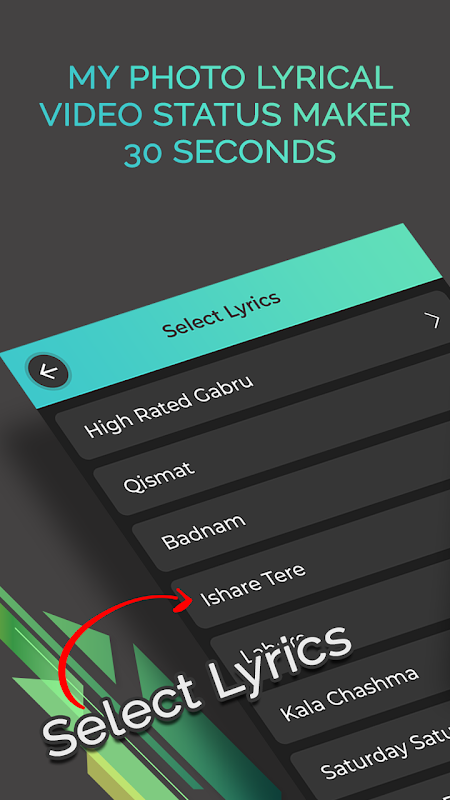
Task: Click the dark circle behind back arrow
Action: pos(48,371)
